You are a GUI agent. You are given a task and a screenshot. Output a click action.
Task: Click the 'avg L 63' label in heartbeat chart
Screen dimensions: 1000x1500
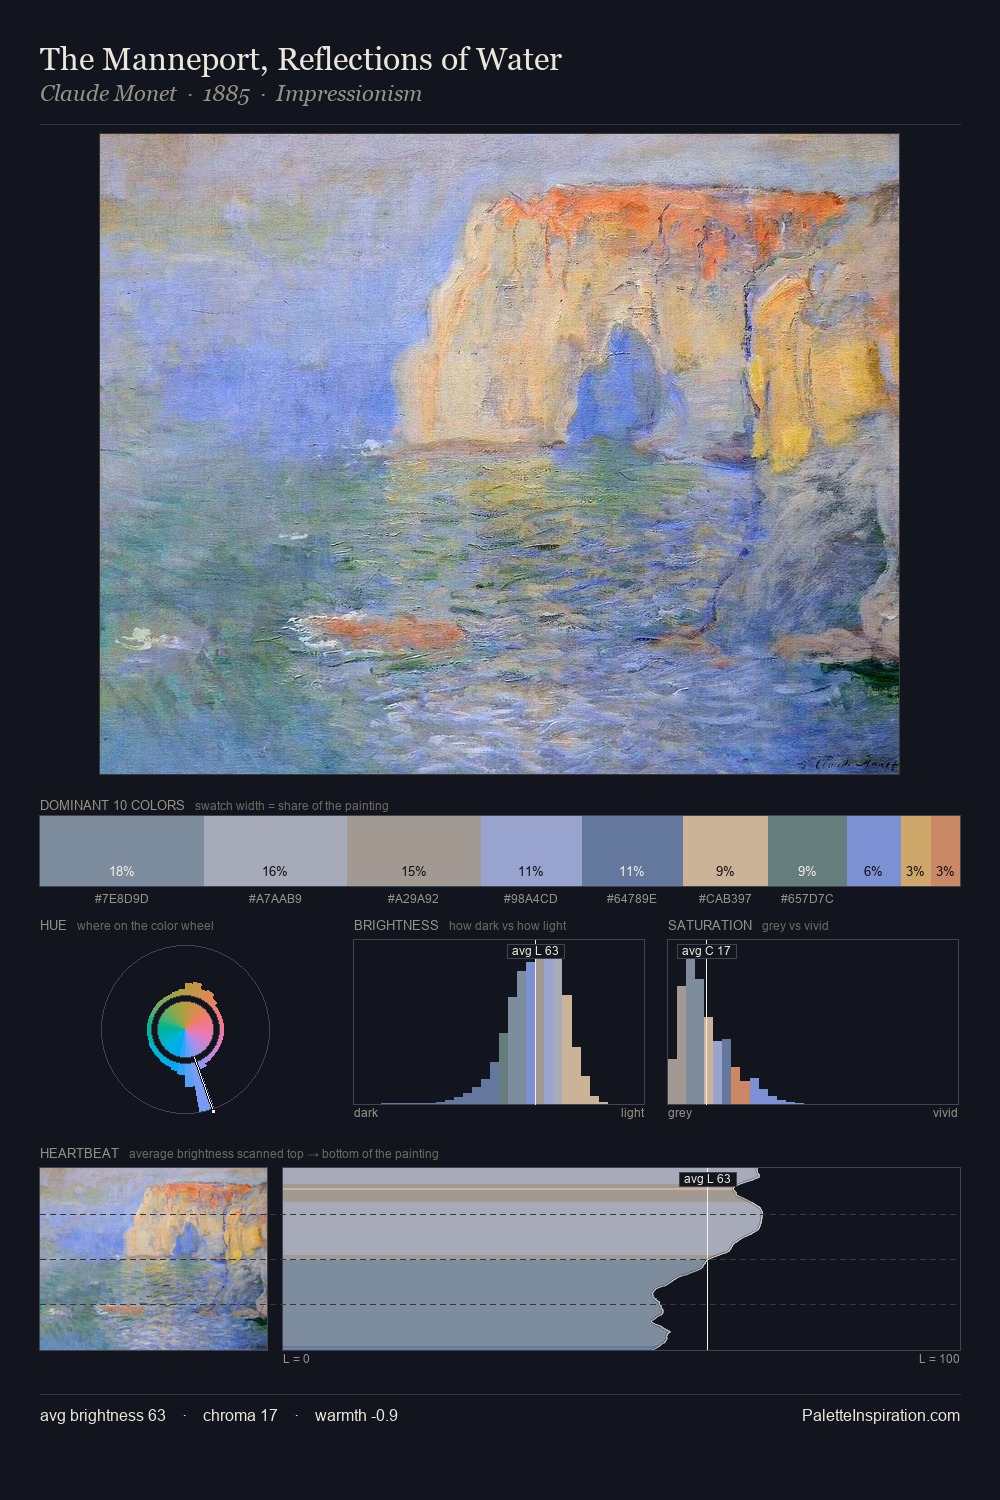[707, 1179]
